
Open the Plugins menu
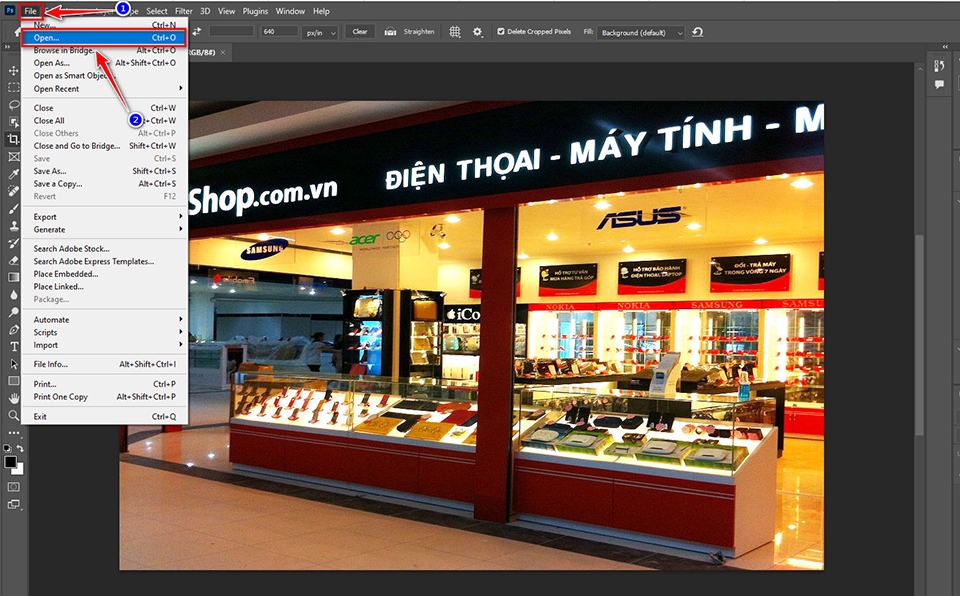tap(255, 11)
